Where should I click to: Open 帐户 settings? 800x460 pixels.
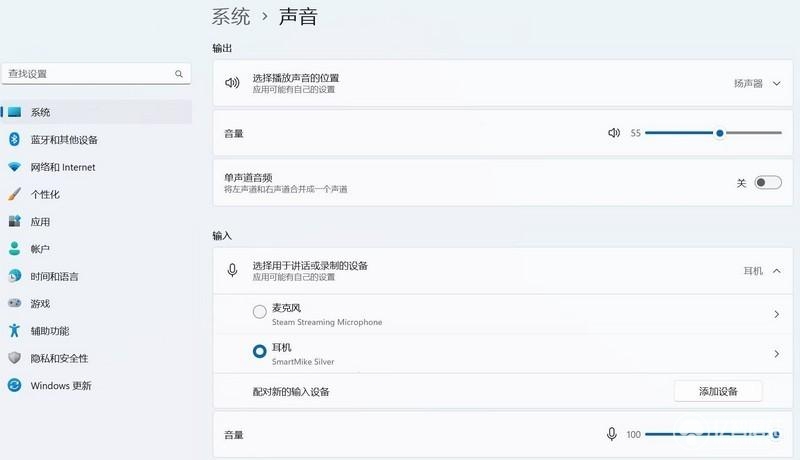pos(96,248)
